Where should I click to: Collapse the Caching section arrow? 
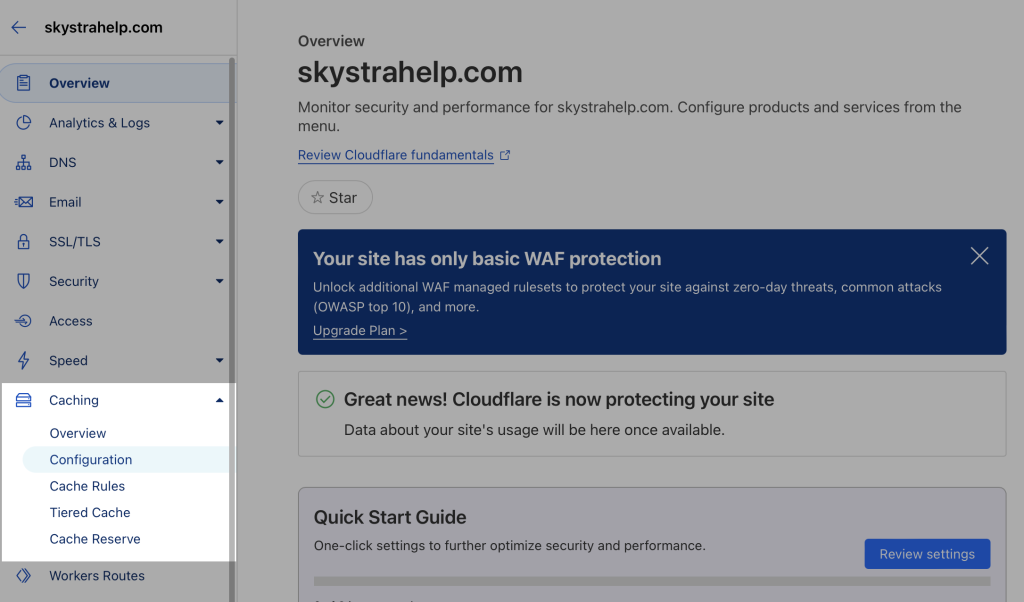tap(219, 400)
